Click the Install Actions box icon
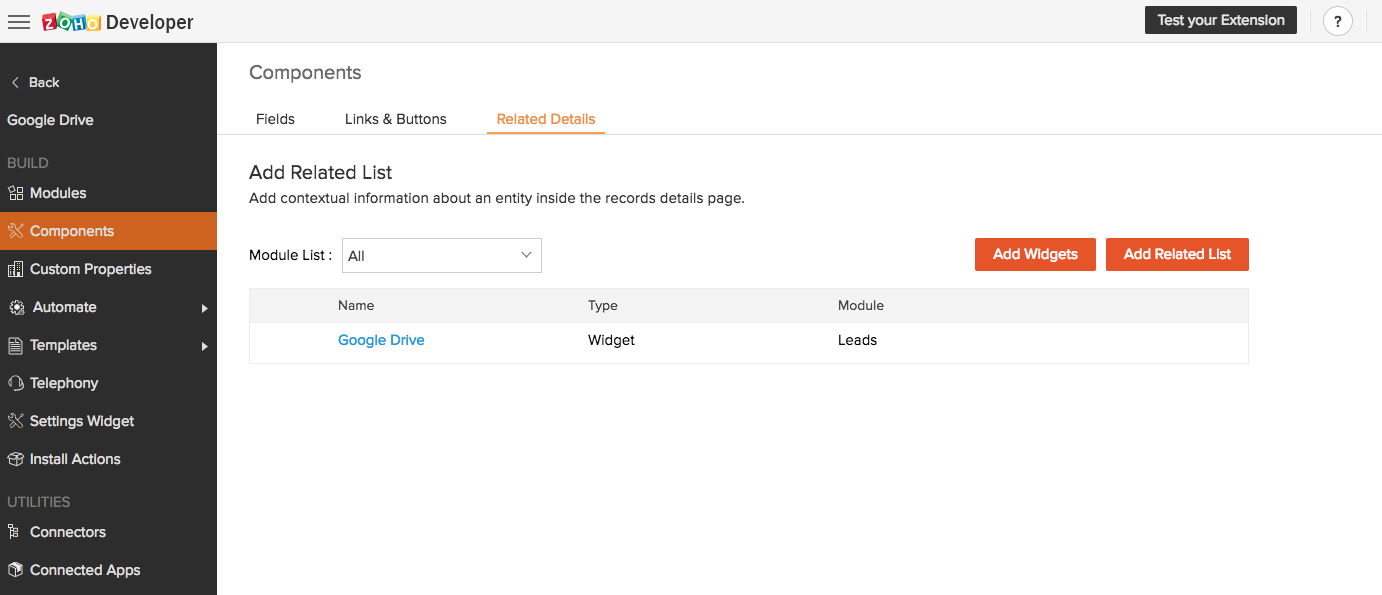This screenshot has height=595, width=1382. (x=15, y=459)
